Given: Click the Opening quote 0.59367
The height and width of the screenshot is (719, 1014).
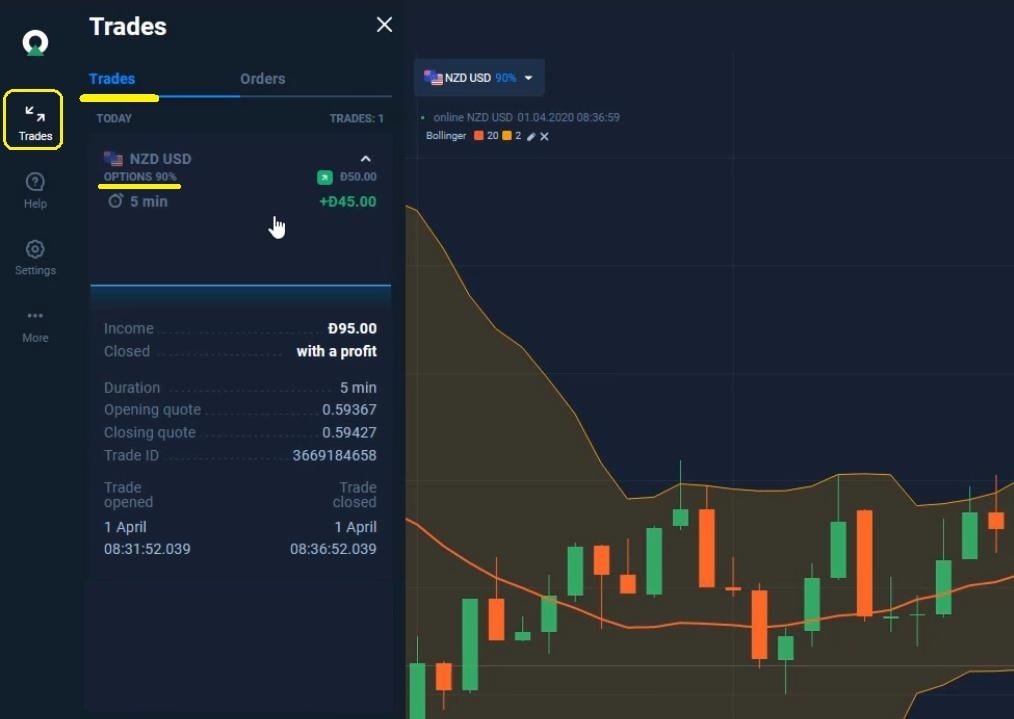Looking at the screenshot, I should [349, 410].
